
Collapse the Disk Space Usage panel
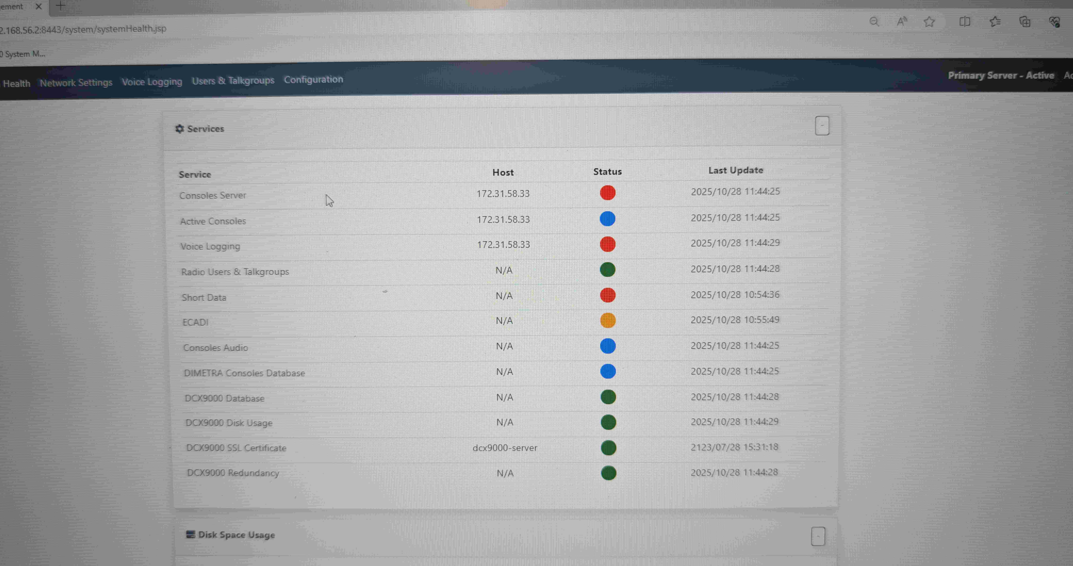(818, 537)
